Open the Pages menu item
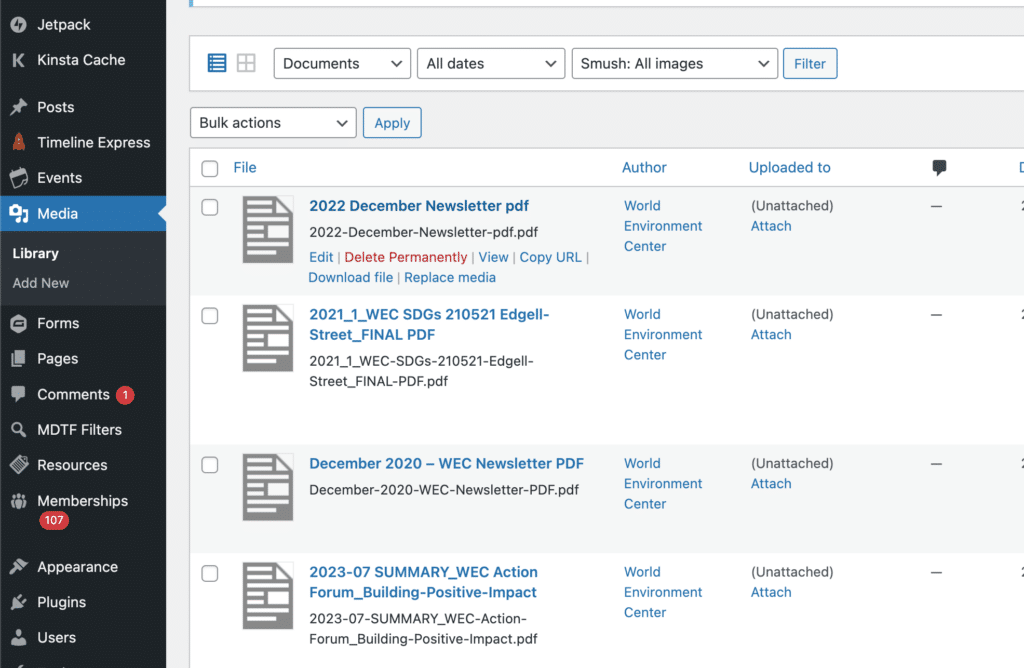1024x668 pixels. click(x=57, y=359)
